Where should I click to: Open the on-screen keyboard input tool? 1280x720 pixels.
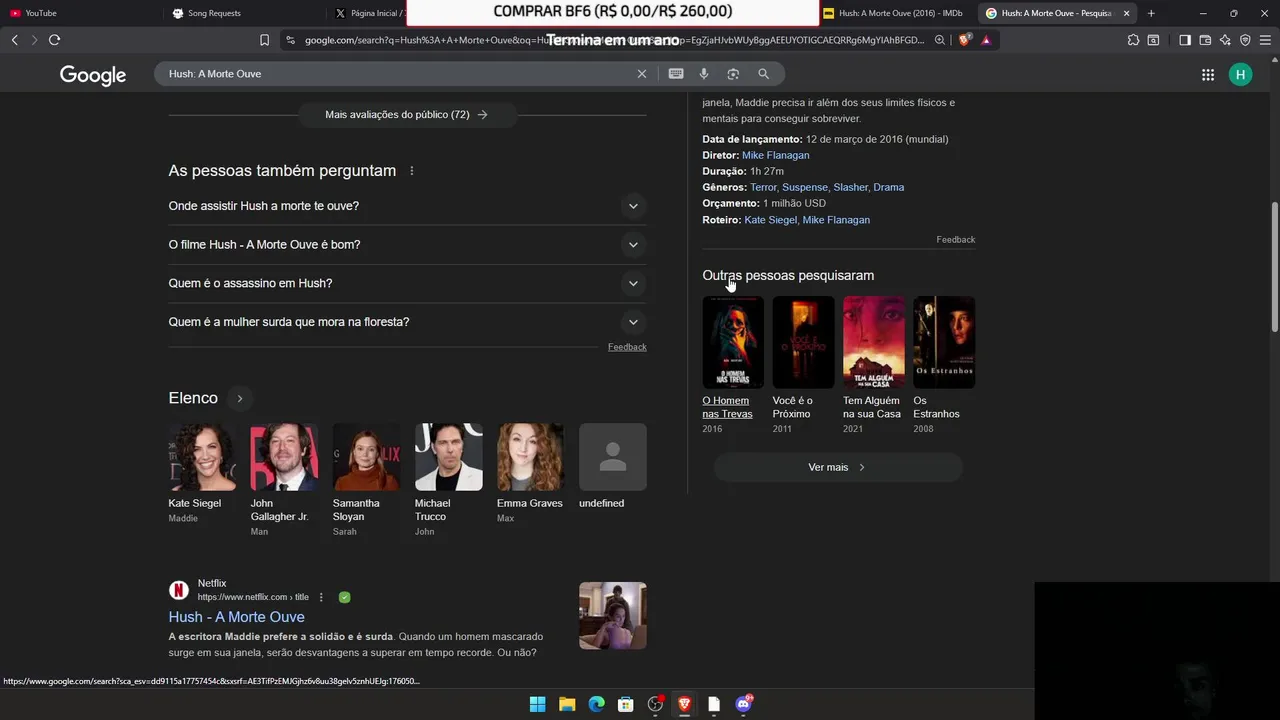[x=676, y=74]
